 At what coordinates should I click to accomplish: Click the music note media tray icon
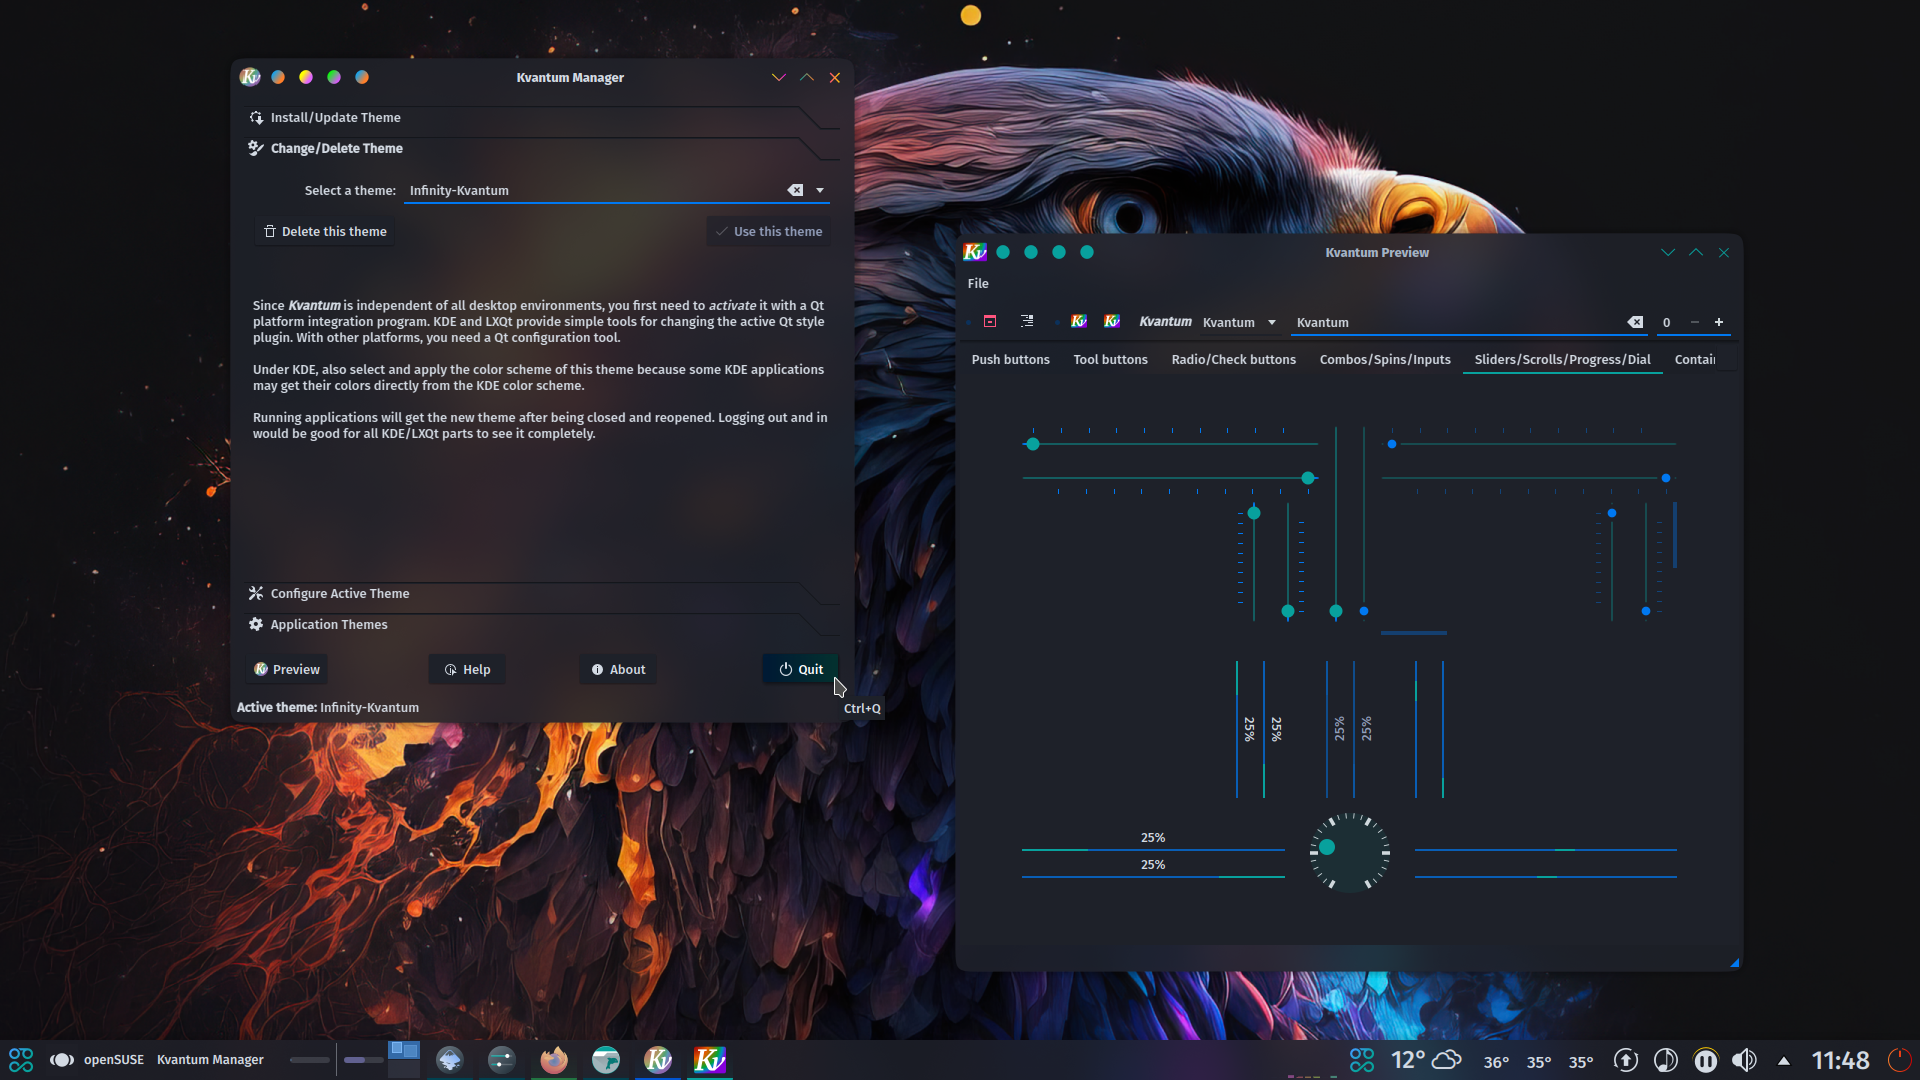tap(1666, 1060)
